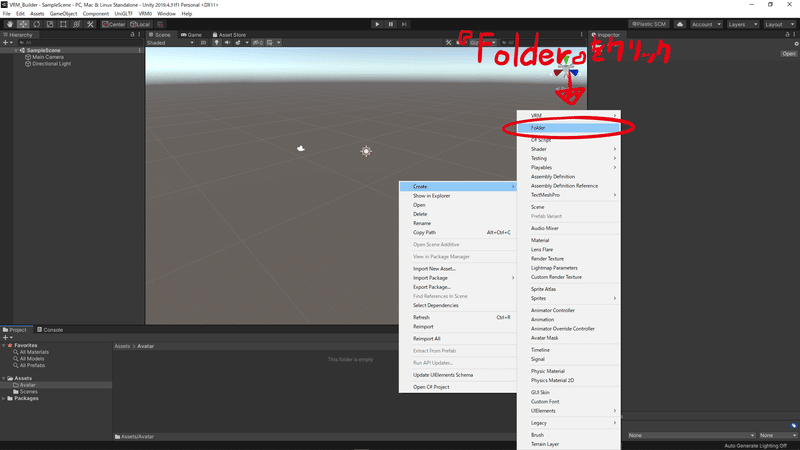The image size is (800, 450).
Task: Toggle Center pivot mode button
Action: pos(113,24)
